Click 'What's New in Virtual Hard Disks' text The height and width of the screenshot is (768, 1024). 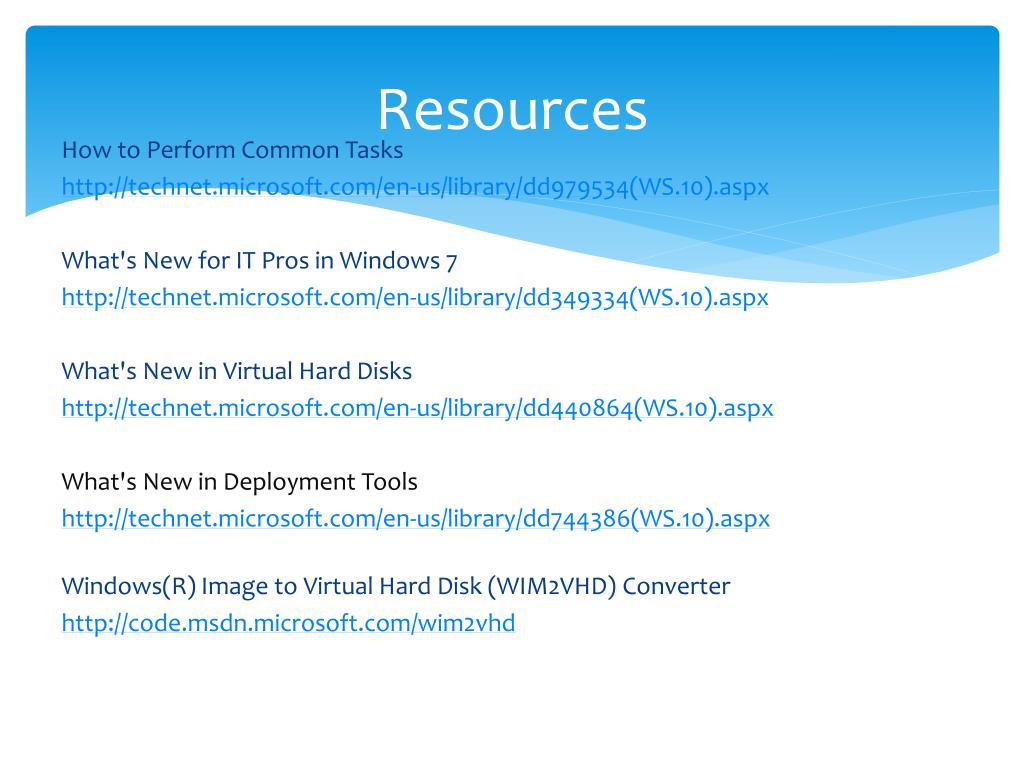point(236,371)
